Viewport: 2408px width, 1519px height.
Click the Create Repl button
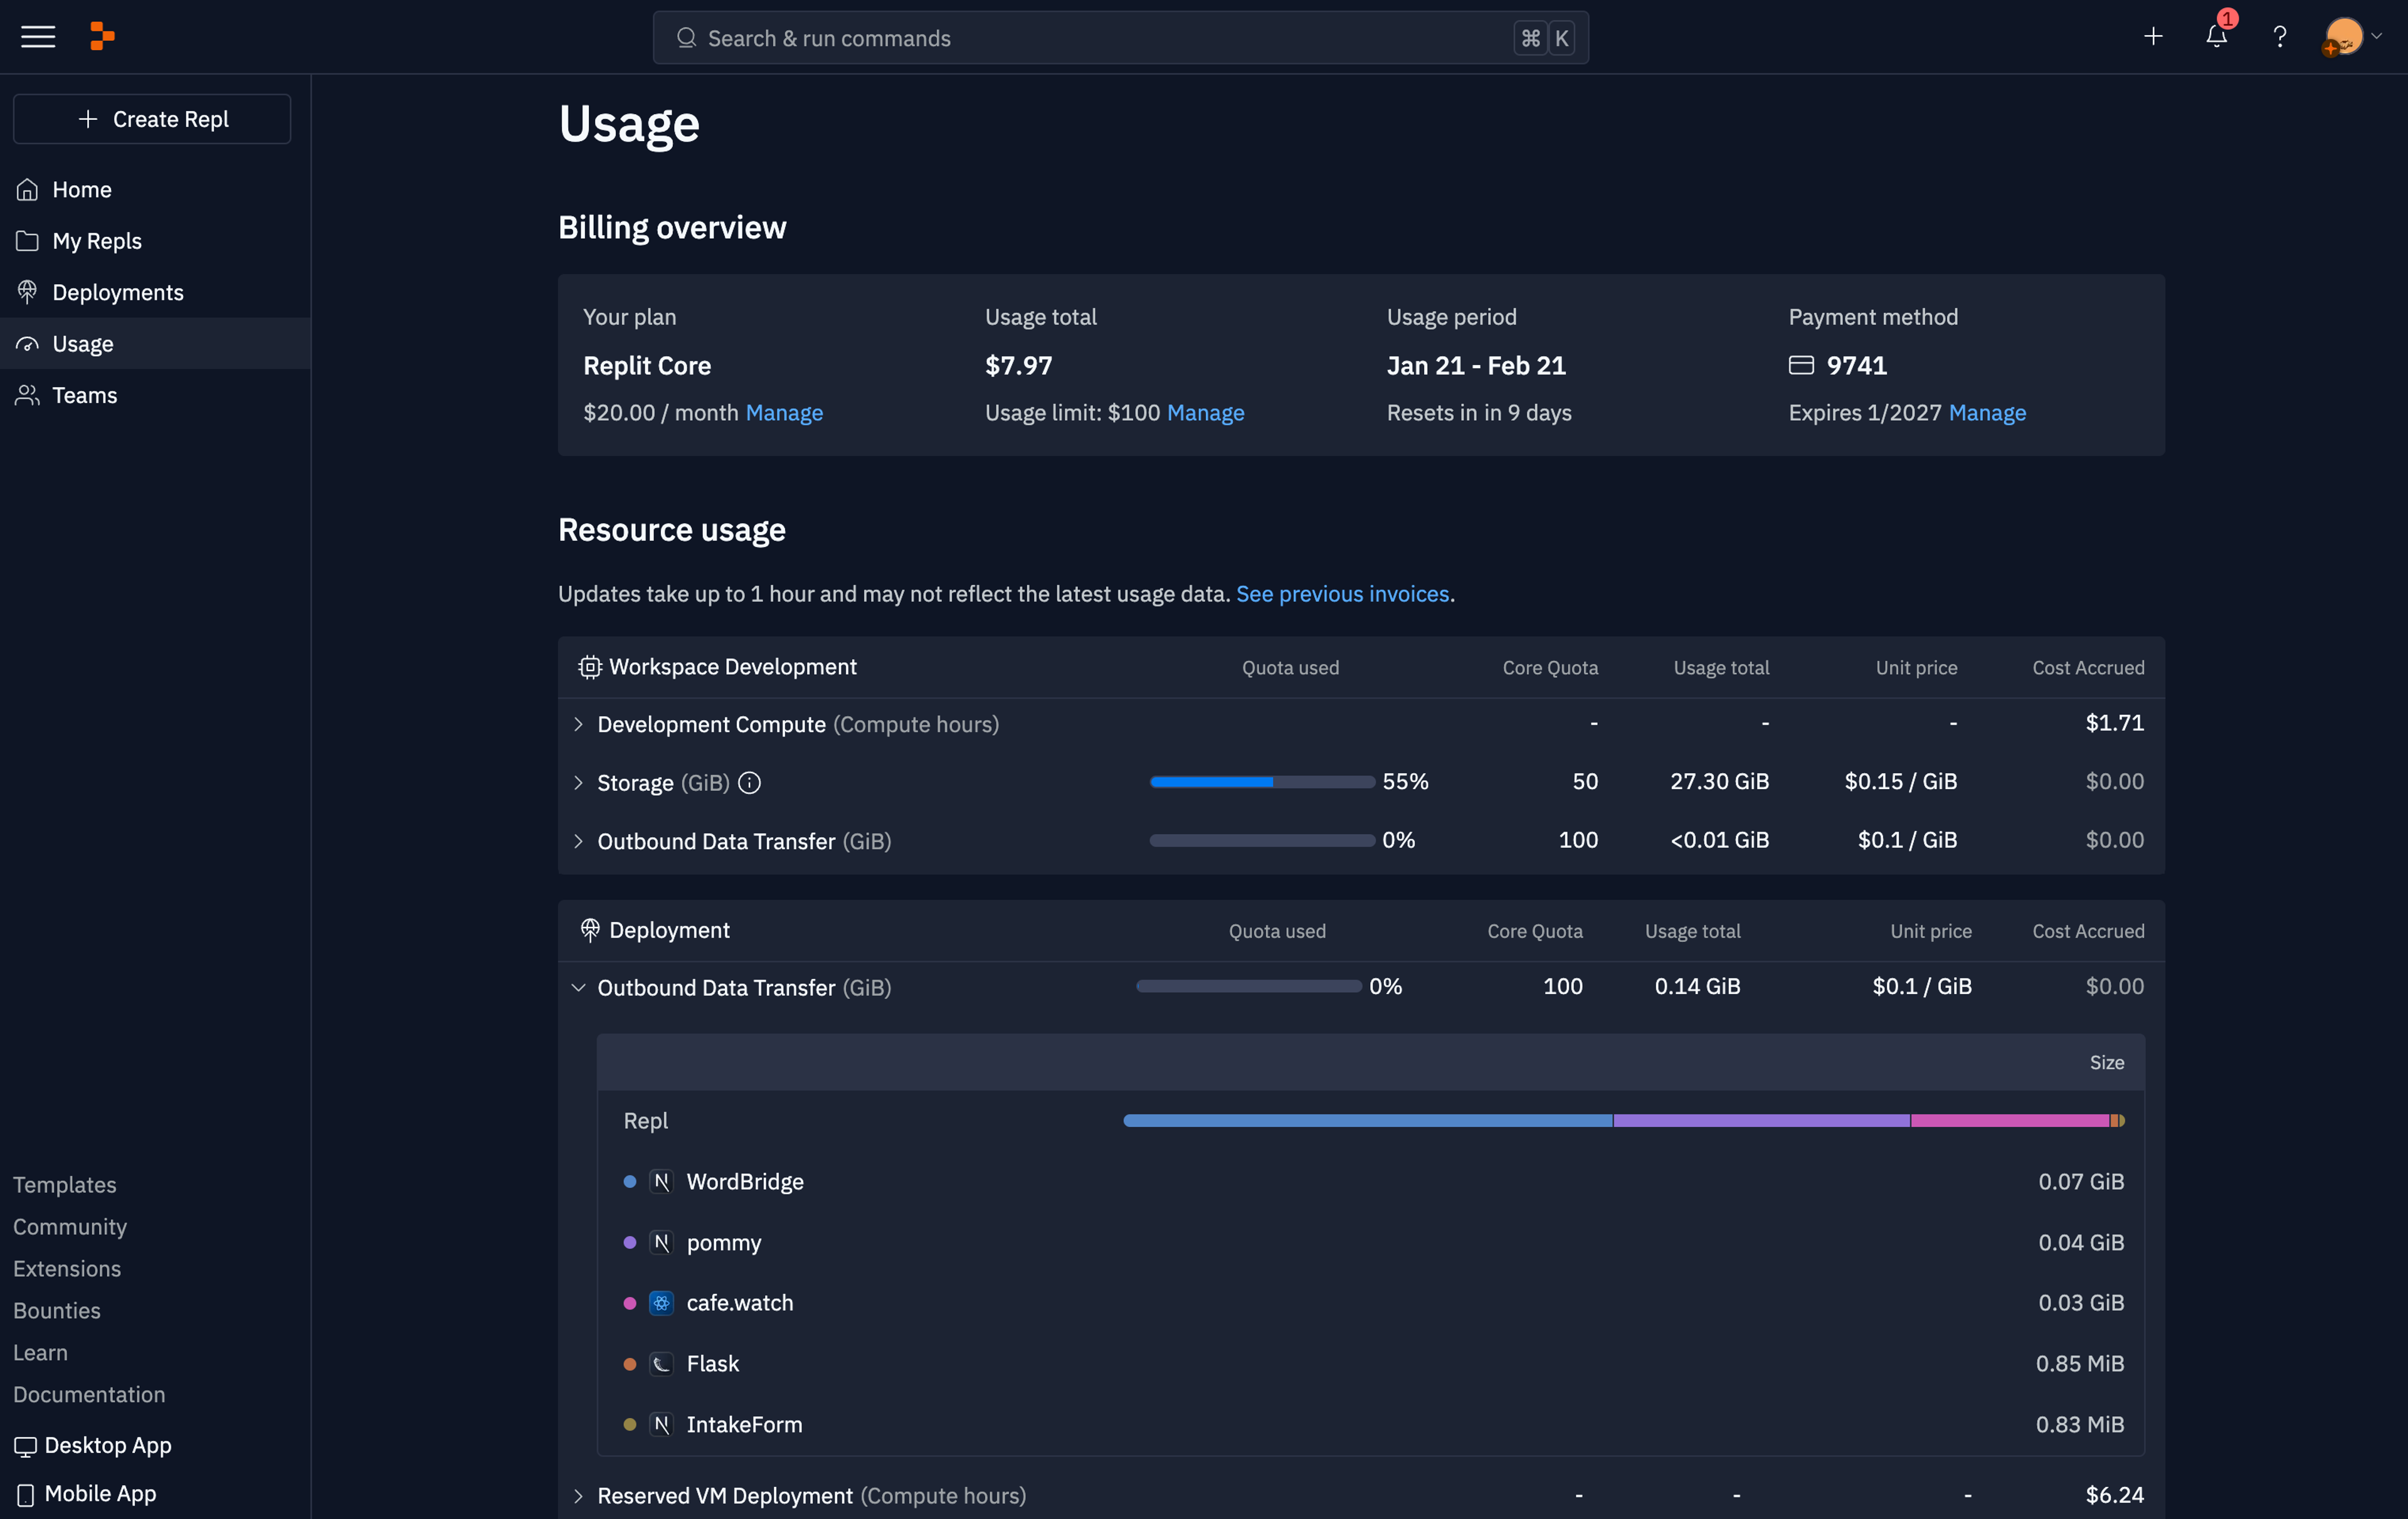point(152,119)
